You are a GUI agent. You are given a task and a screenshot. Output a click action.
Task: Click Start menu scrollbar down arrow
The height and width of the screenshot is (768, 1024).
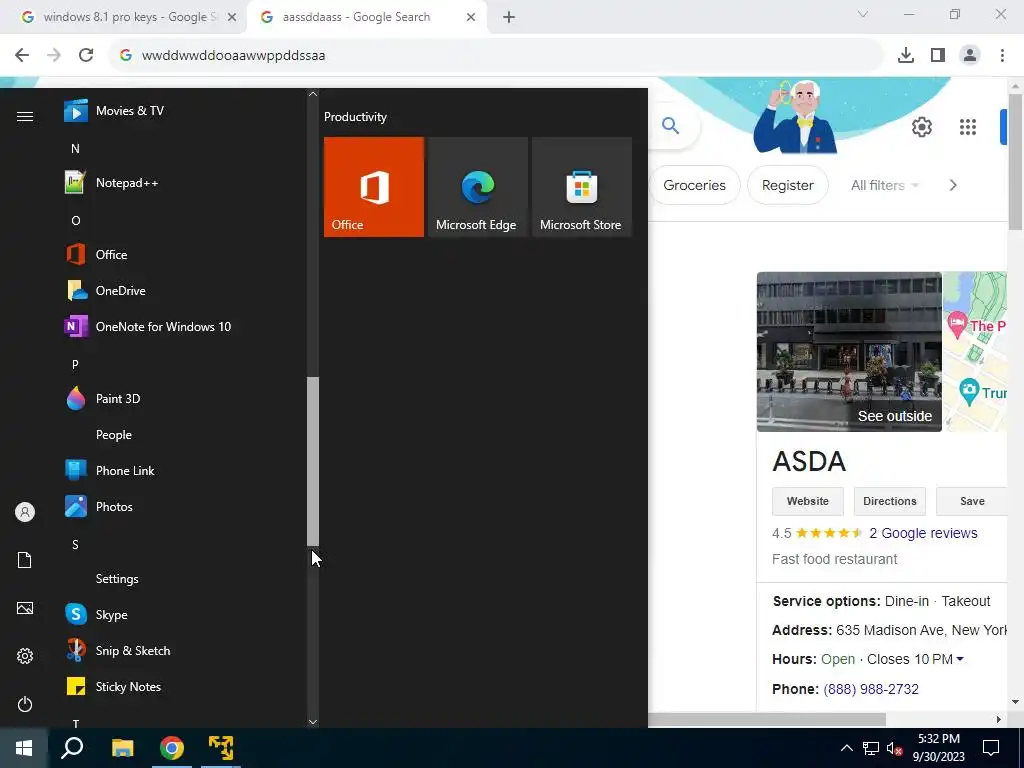click(x=313, y=722)
